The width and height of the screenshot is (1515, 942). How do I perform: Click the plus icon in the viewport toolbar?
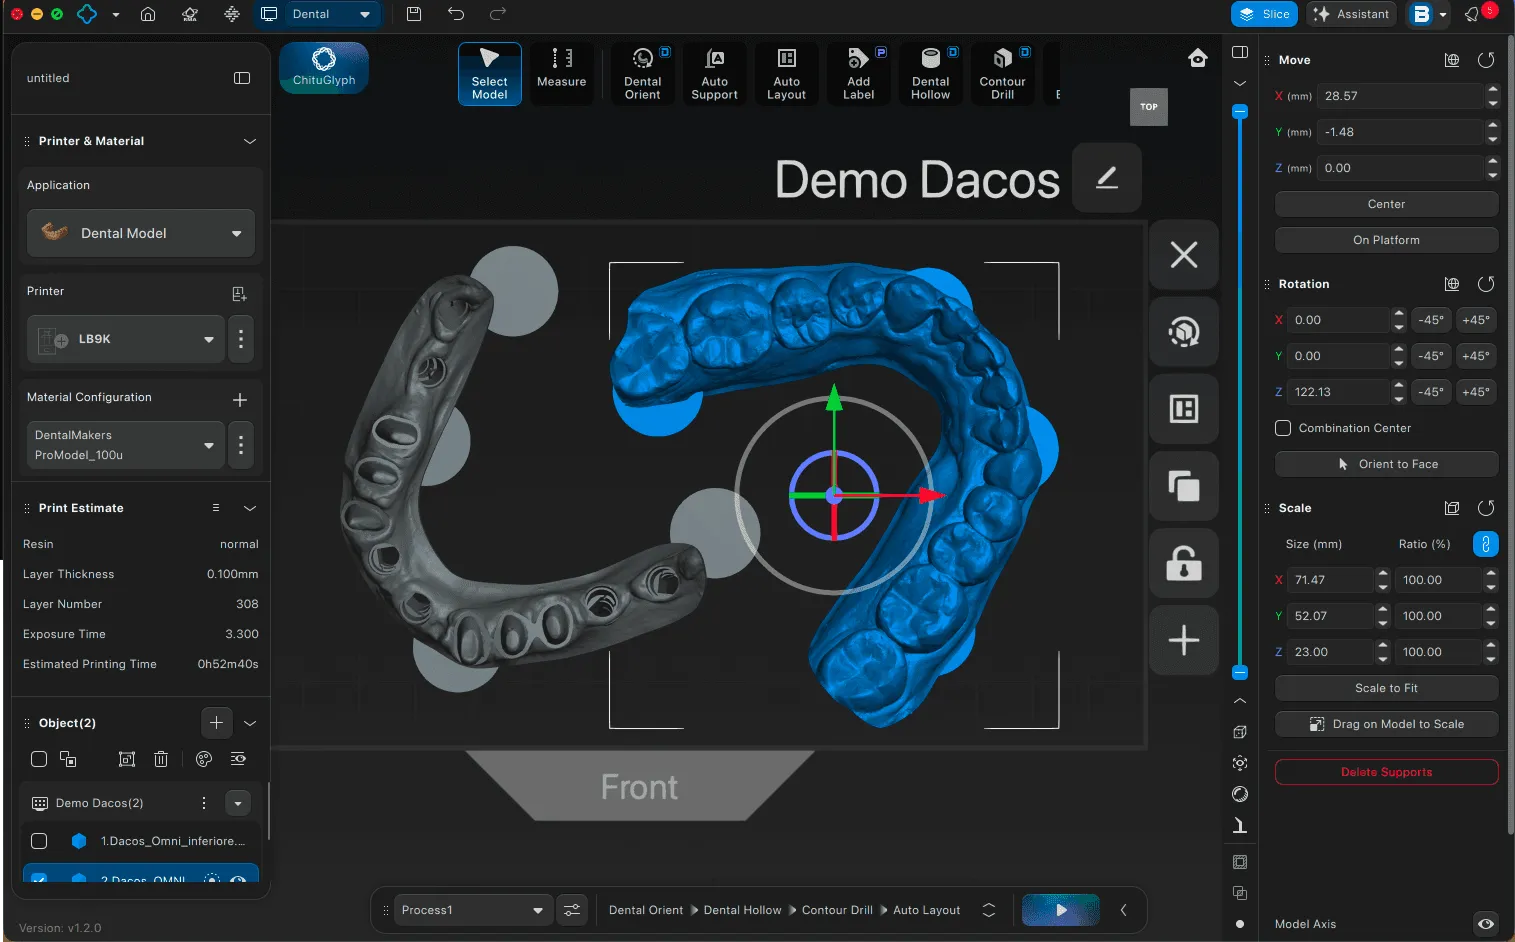1184,640
